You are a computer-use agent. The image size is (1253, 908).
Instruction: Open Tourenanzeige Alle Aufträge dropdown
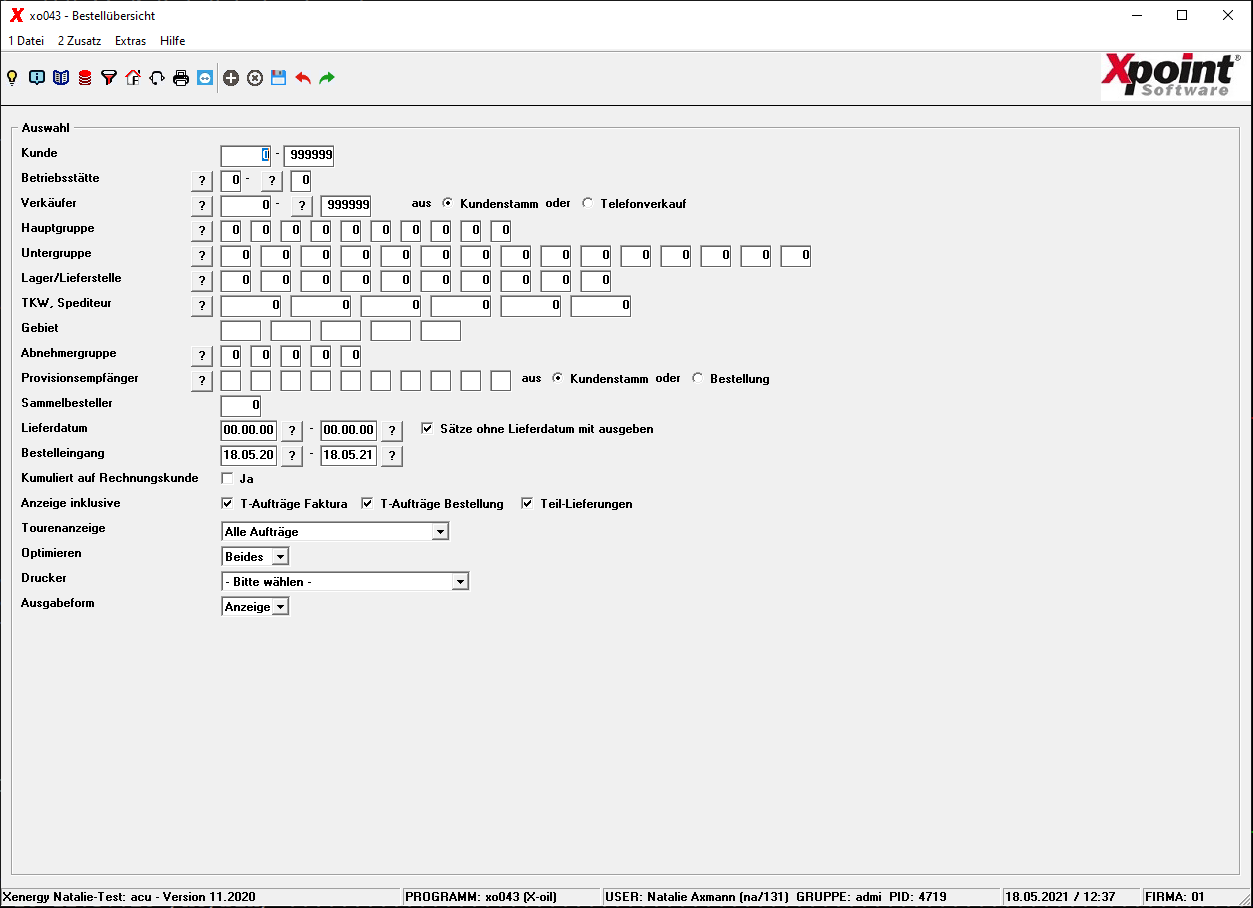[x=335, y=531]
